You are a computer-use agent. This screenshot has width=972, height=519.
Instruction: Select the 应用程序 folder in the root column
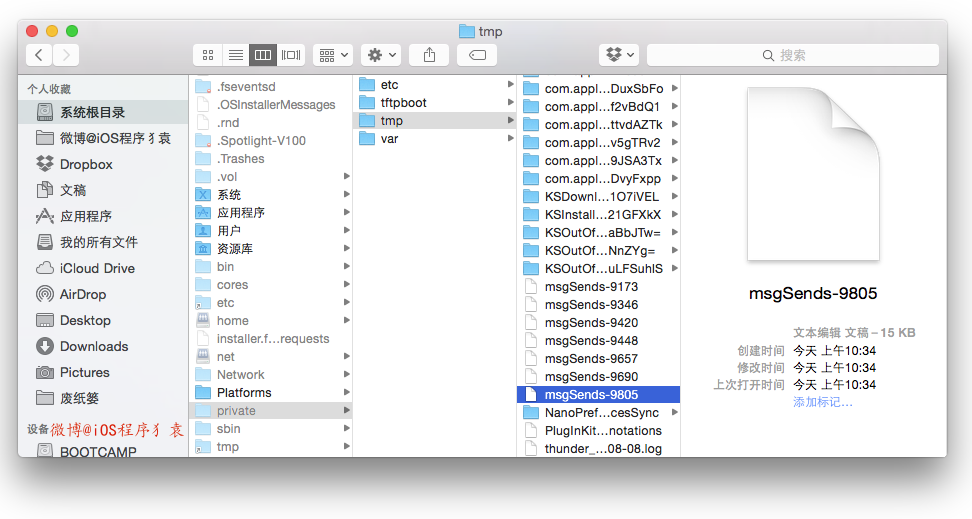[x=271, y=213]
